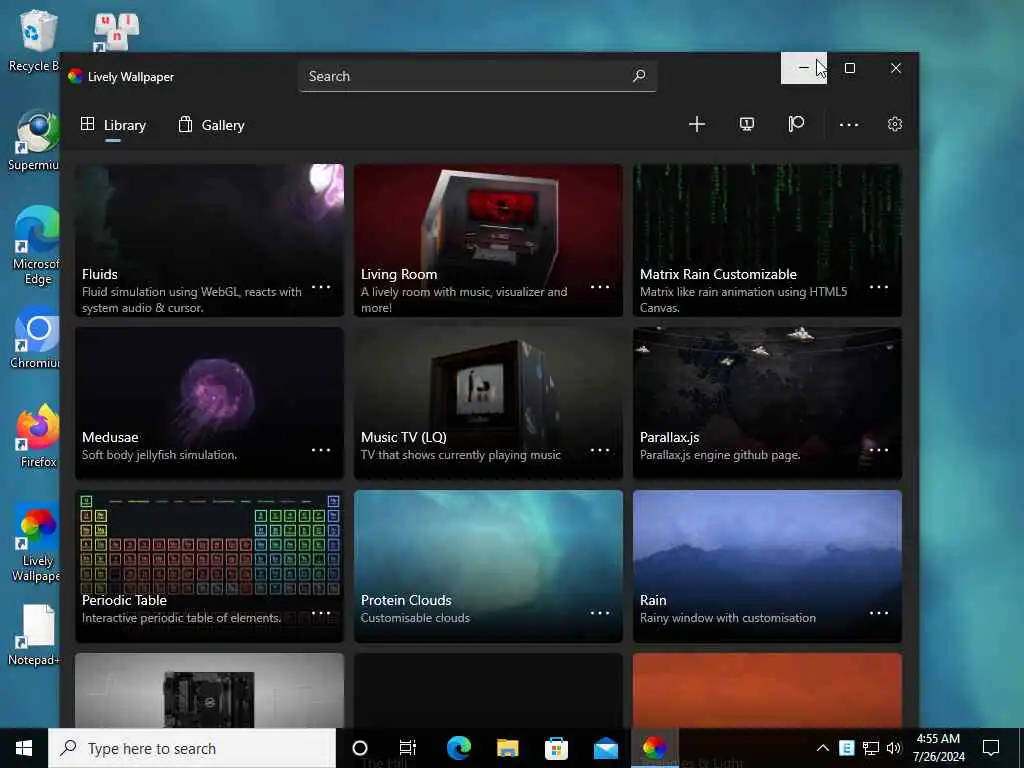
Task: Click the Firefox desktop shortcut
Action: pos(38,436)
